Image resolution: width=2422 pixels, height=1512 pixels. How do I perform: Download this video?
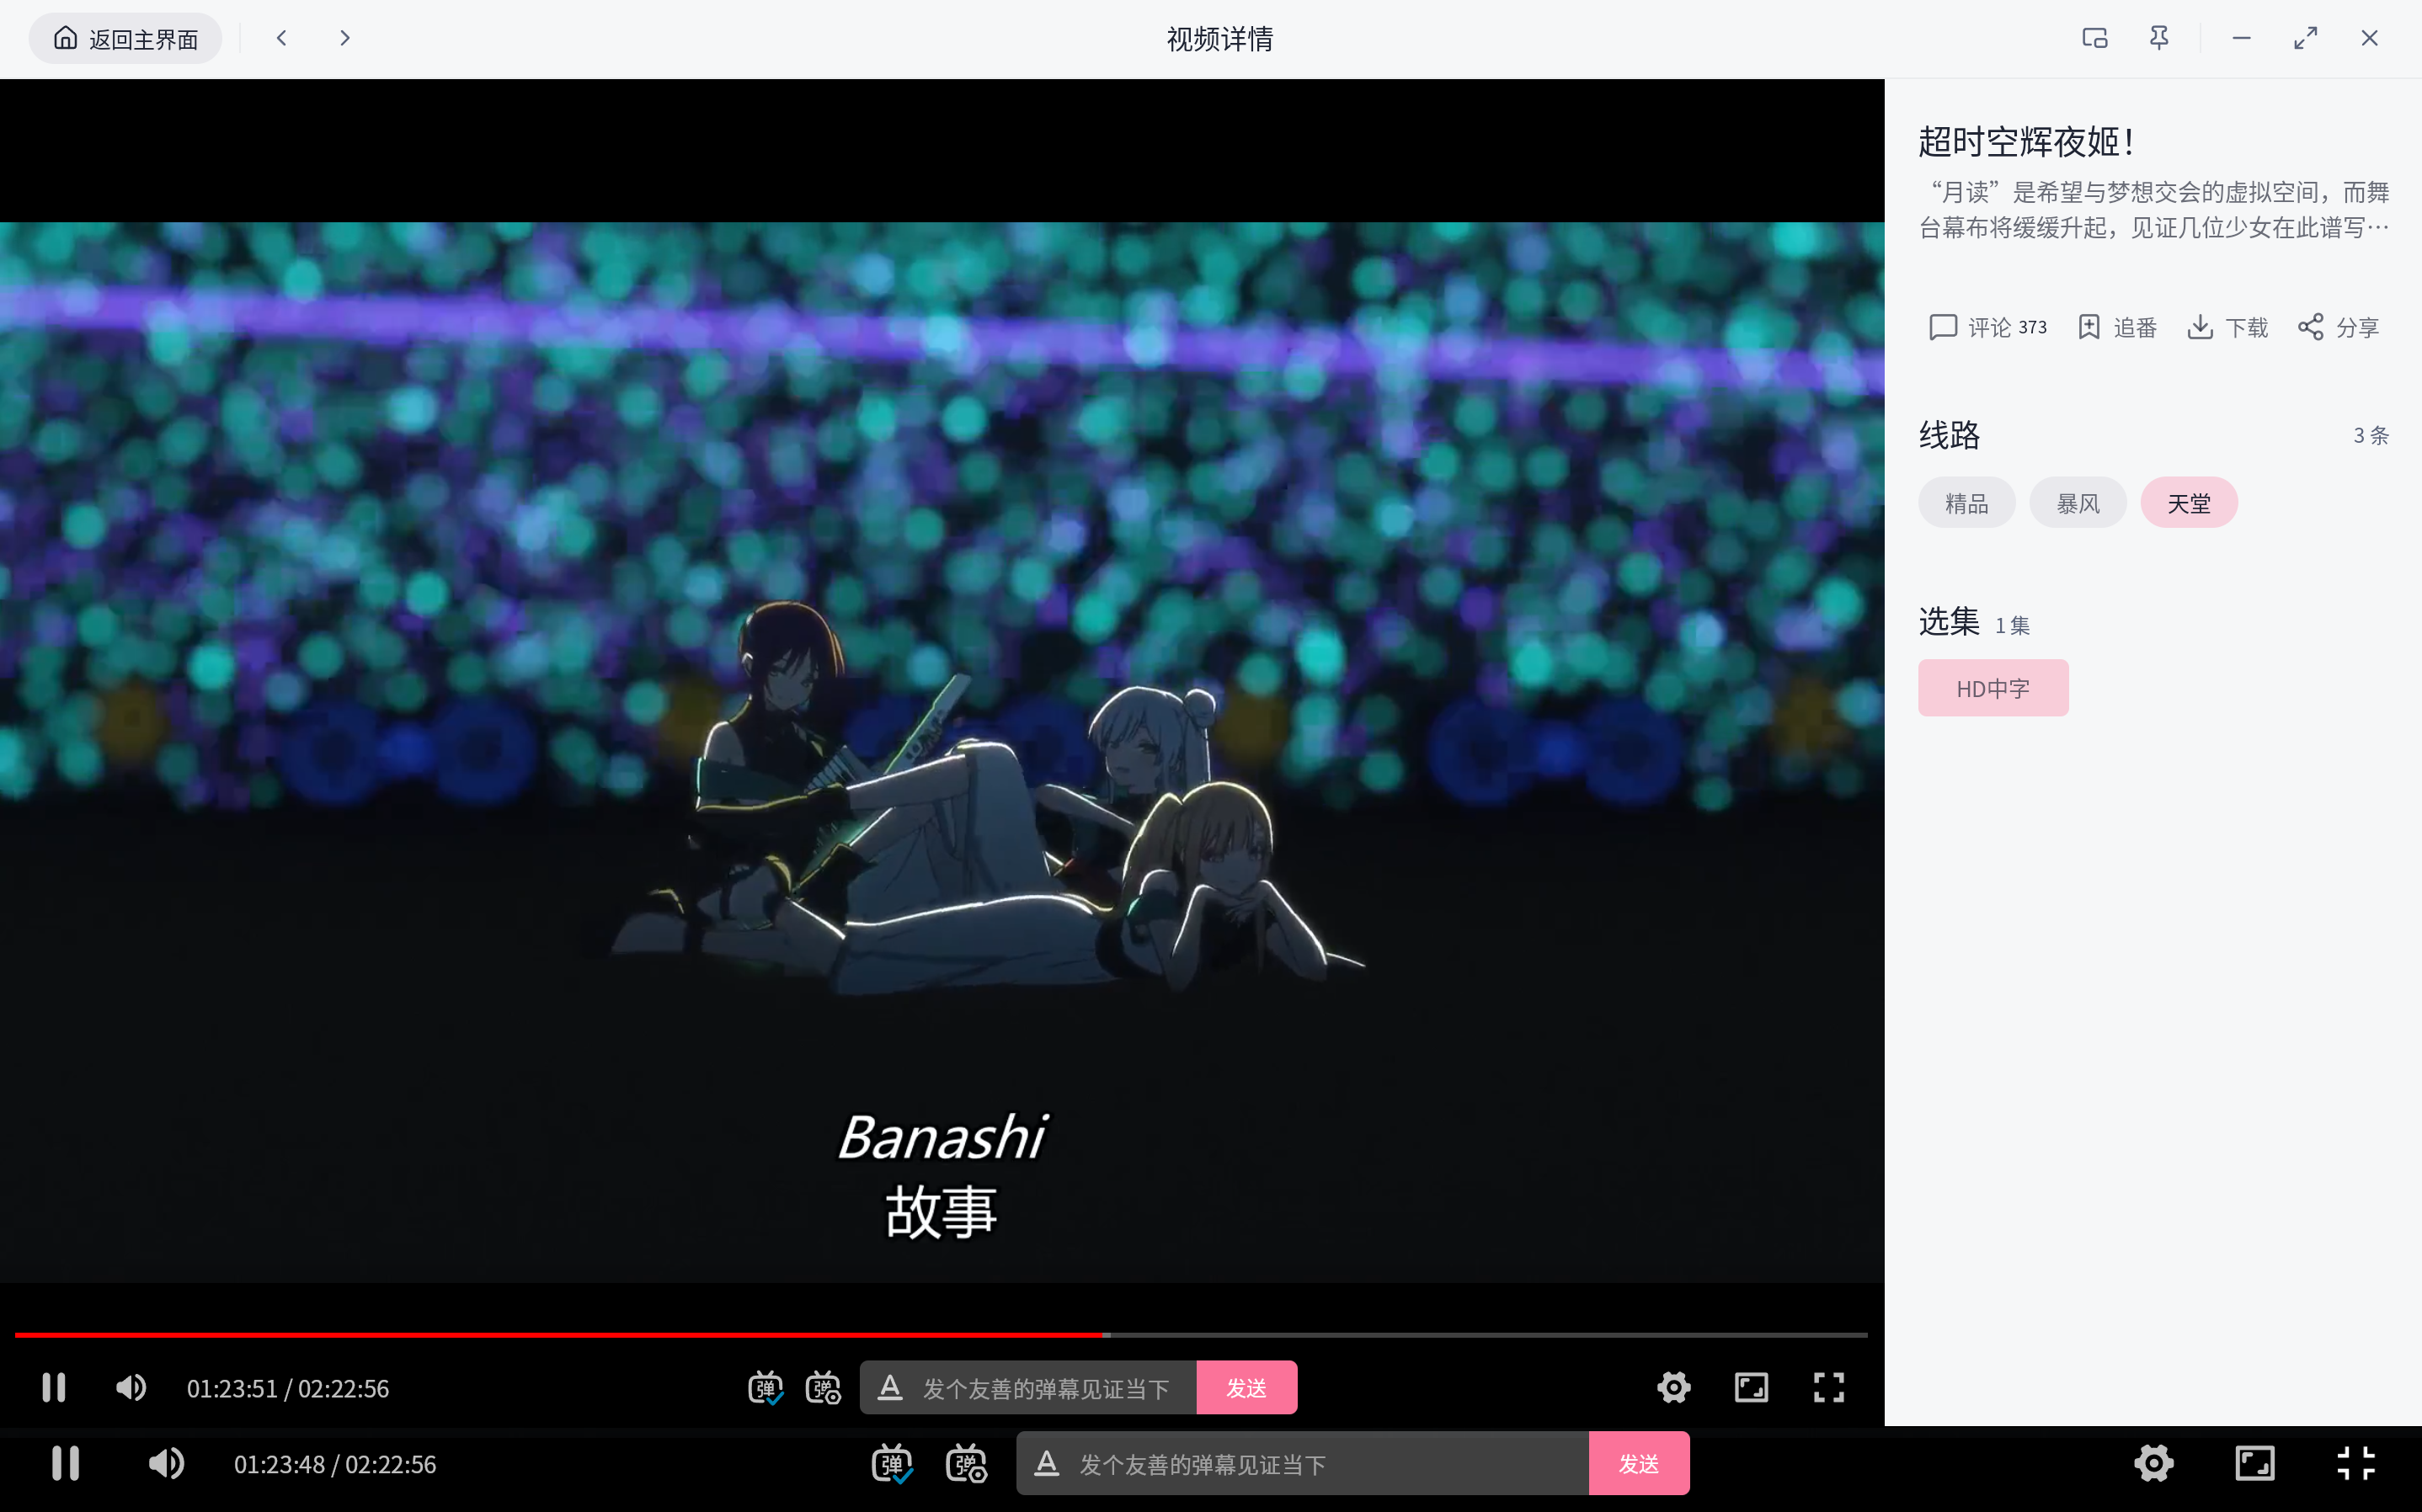(x=2227, y=327)
